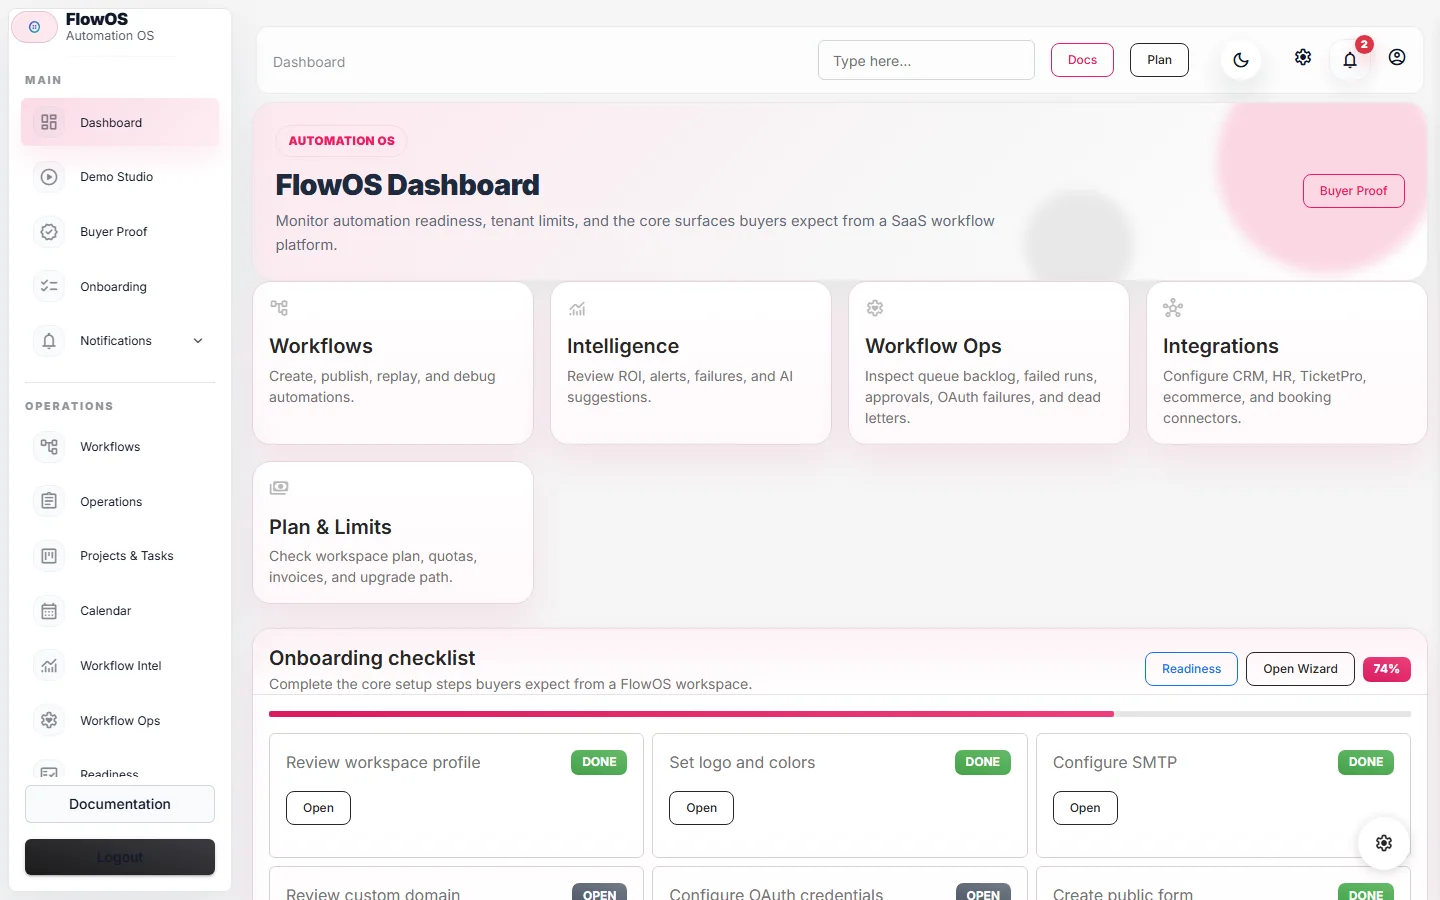Click the Onboarding checklist icon in sidebar
This screenshot has width=1440, height=900.
point(49,286)
